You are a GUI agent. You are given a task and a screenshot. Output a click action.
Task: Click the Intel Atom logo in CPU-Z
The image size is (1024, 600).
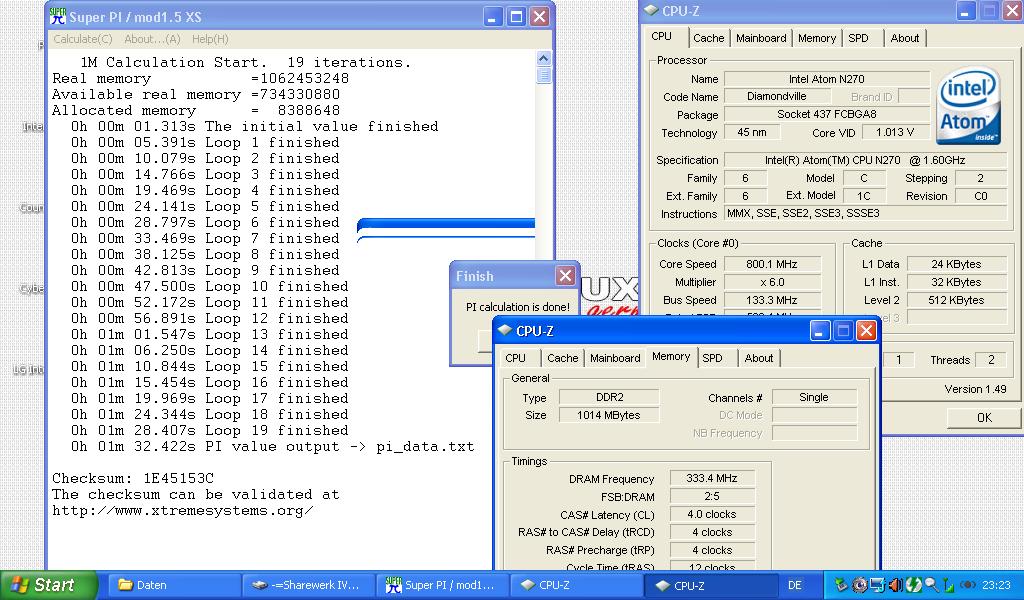968,105
